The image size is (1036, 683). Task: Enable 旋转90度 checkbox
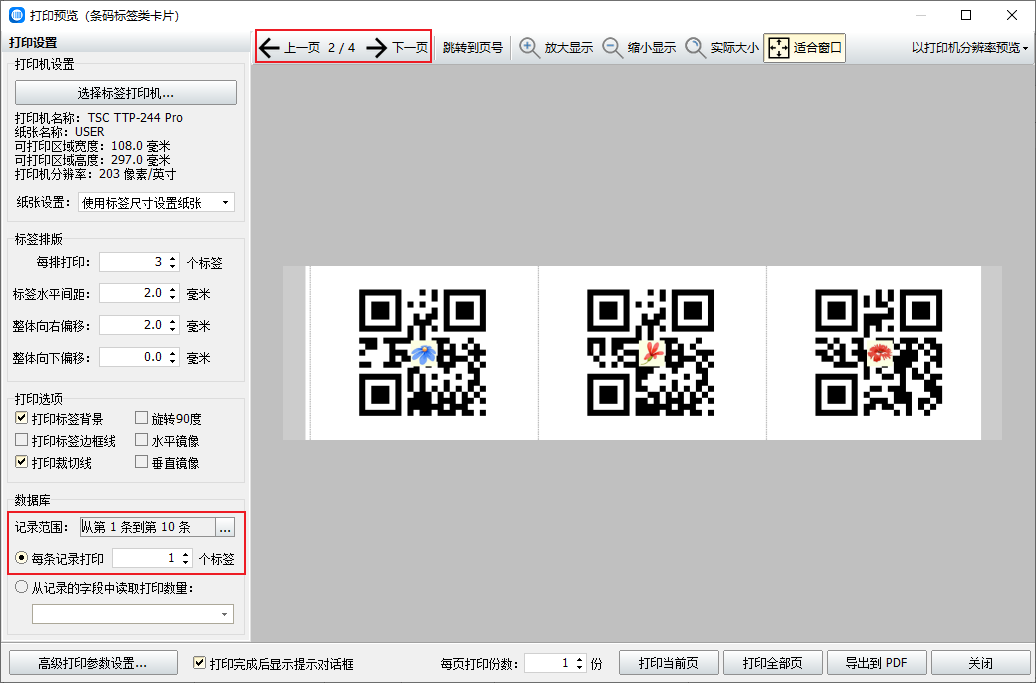click(141, 418)
